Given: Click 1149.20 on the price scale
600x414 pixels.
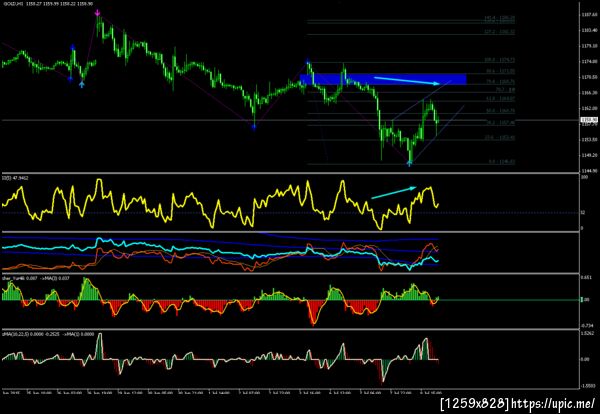Looking at the screenshot, I should (589, 155).
